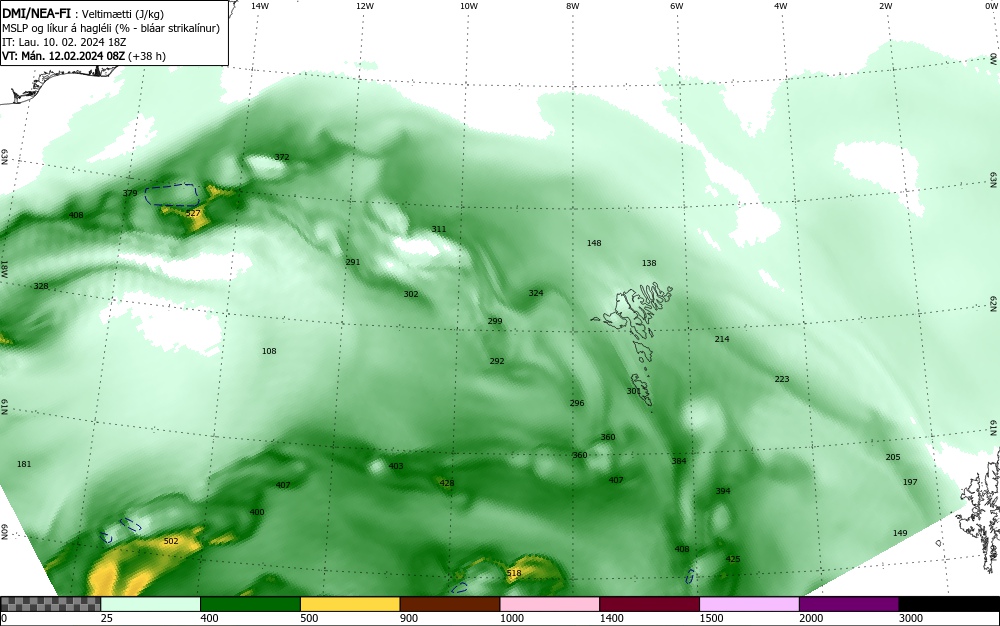
Task: Pick the light purple 1500–2000 legend swatch
Action: pos(749,604)
